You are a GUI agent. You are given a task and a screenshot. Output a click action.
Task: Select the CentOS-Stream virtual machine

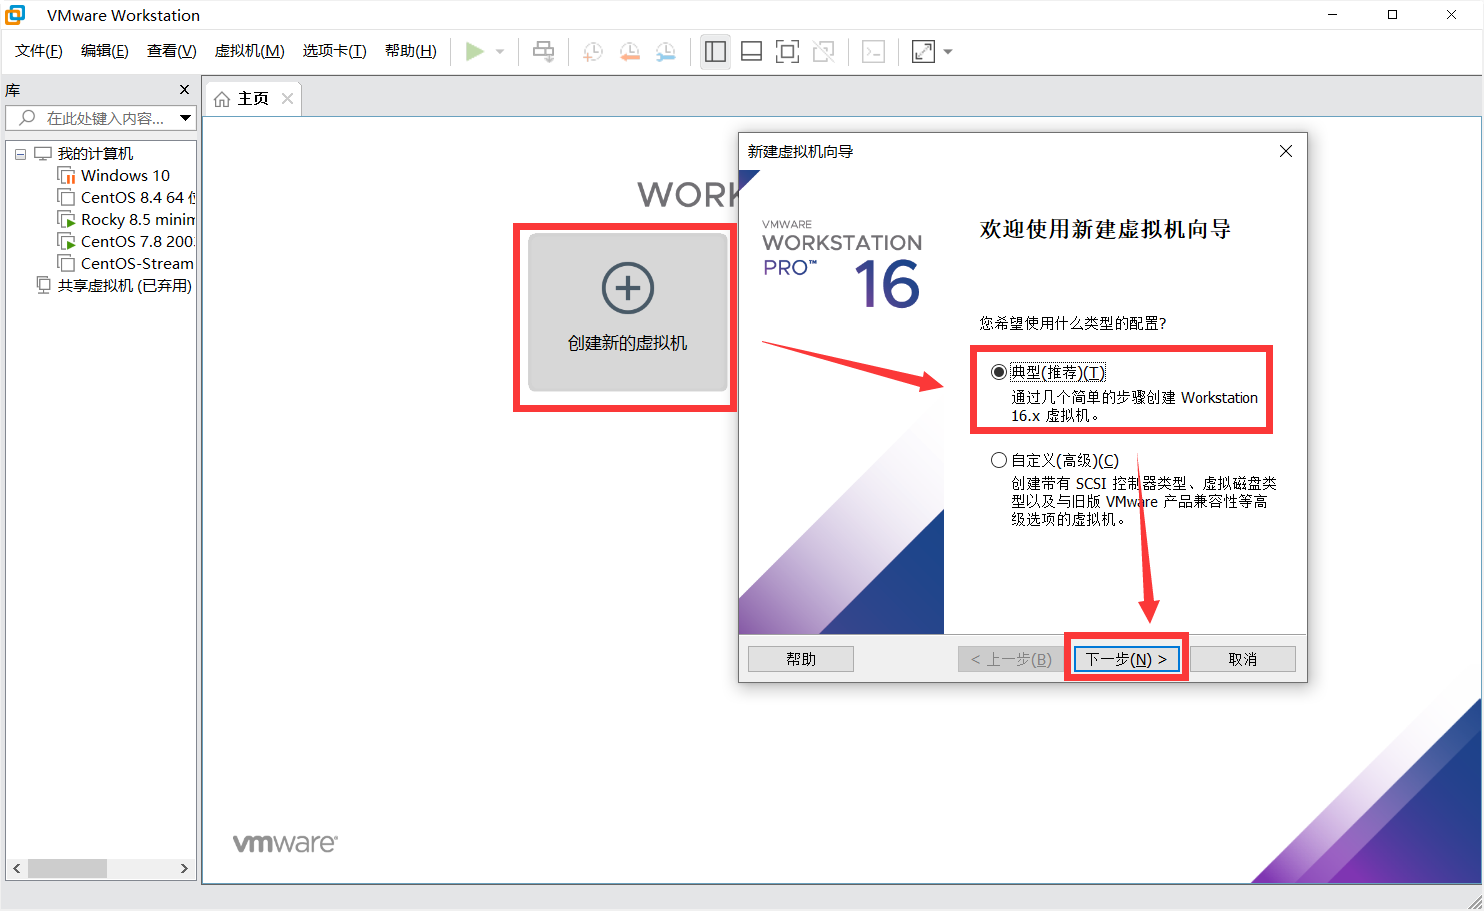point(138,264)
